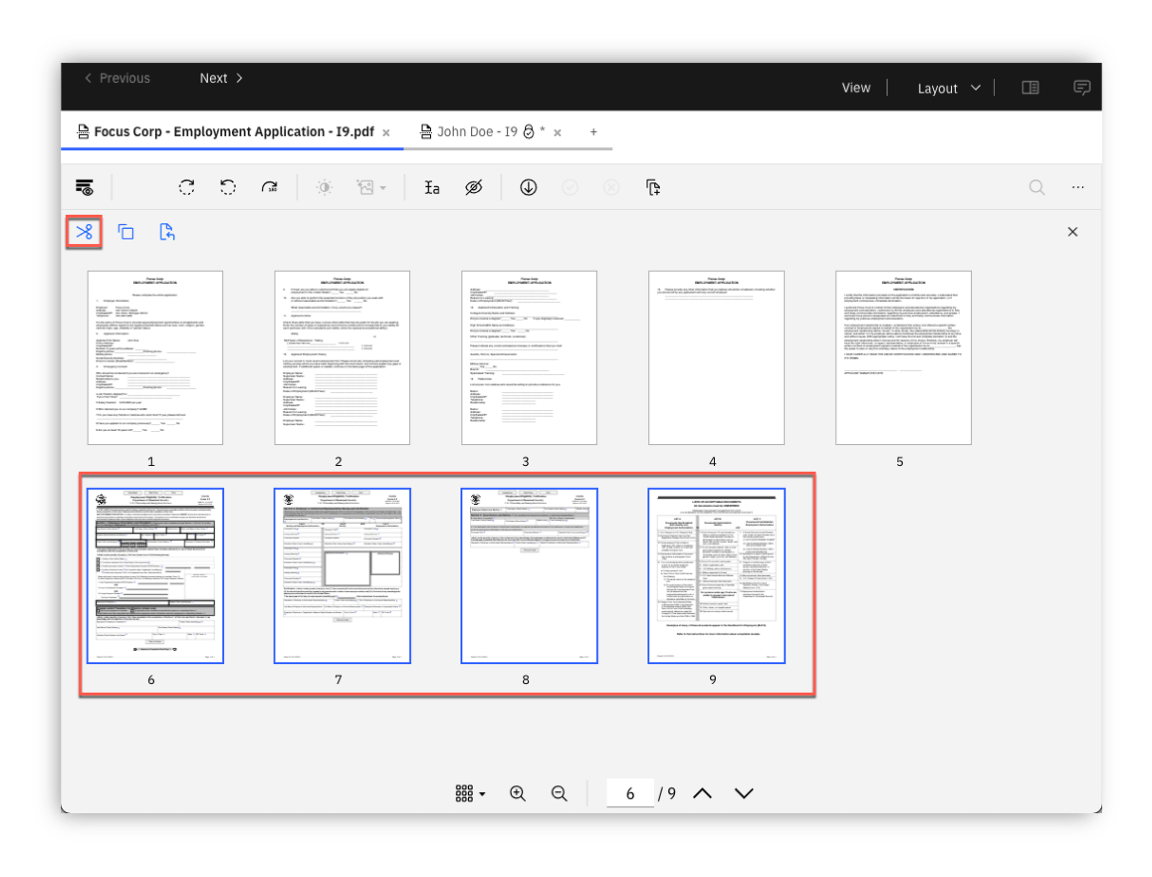The width and height of the screenshot is (1152, 877).
Task: Click the move pages to document icon
Action: point(167,232)
